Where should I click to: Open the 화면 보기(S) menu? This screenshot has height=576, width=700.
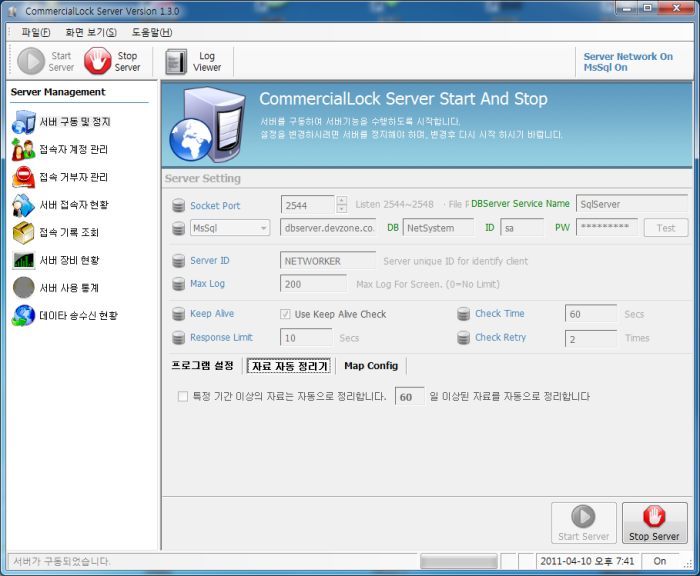[x=91, y=33]
